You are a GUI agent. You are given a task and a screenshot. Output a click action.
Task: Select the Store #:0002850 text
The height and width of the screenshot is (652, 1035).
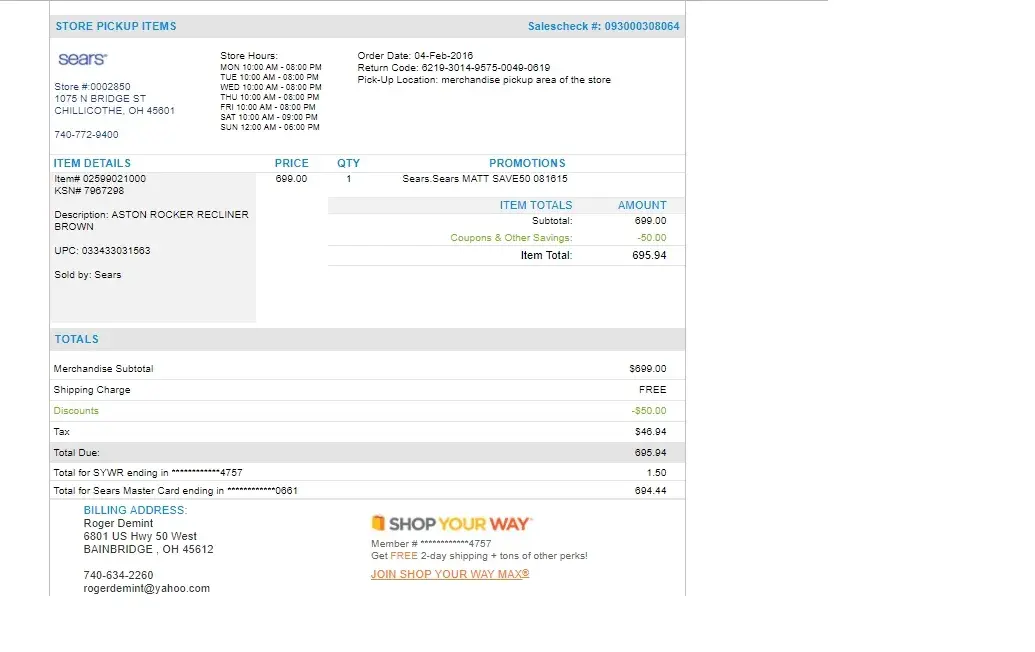(92, 86)
